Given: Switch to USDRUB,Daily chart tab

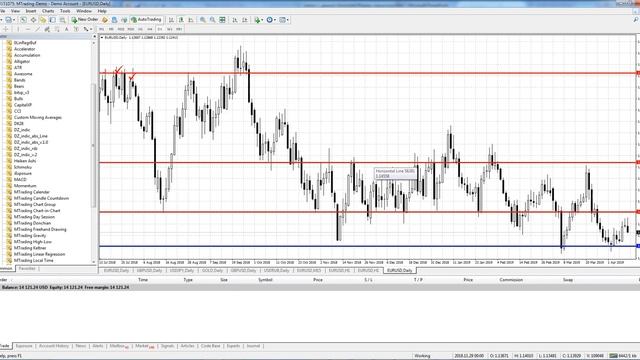Looking at the screenshot, I should coord(276,271).
